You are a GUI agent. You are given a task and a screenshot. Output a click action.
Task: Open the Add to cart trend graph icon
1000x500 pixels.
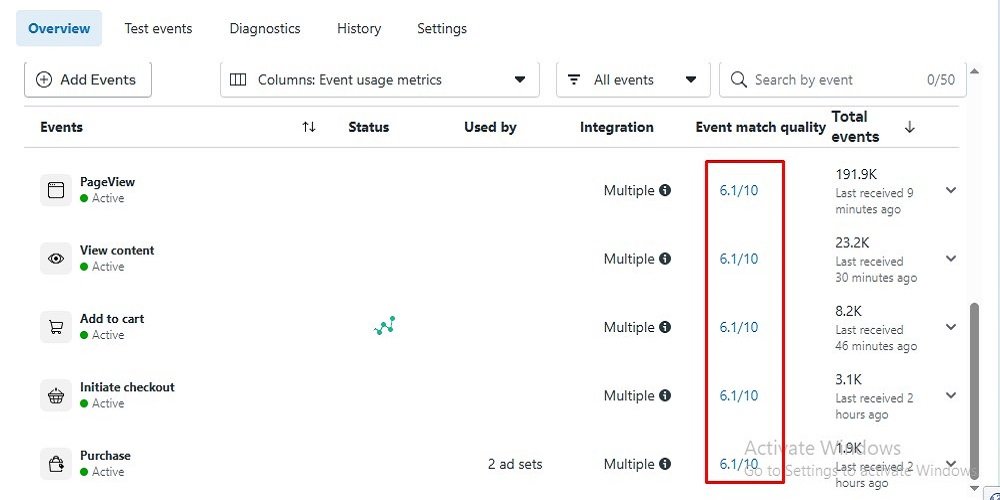coord(385,326)
